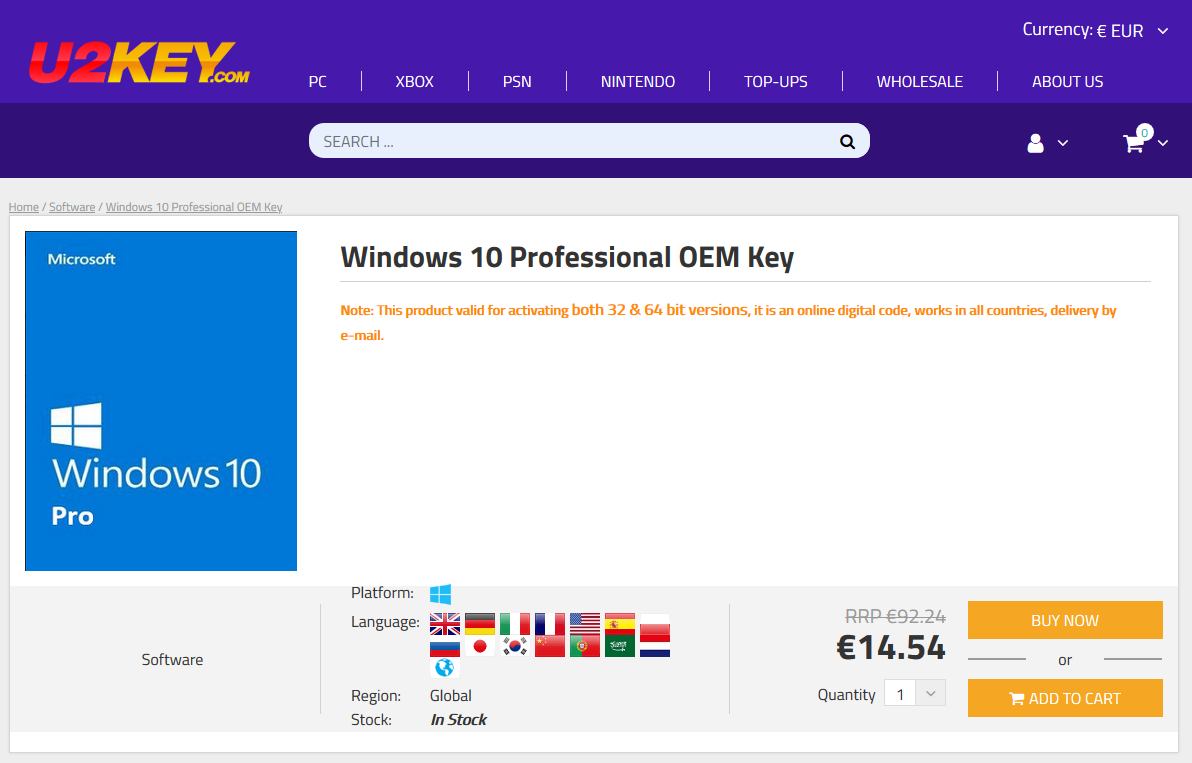Click the €14.54 price

pyautogui.click(x=890, y=647)
